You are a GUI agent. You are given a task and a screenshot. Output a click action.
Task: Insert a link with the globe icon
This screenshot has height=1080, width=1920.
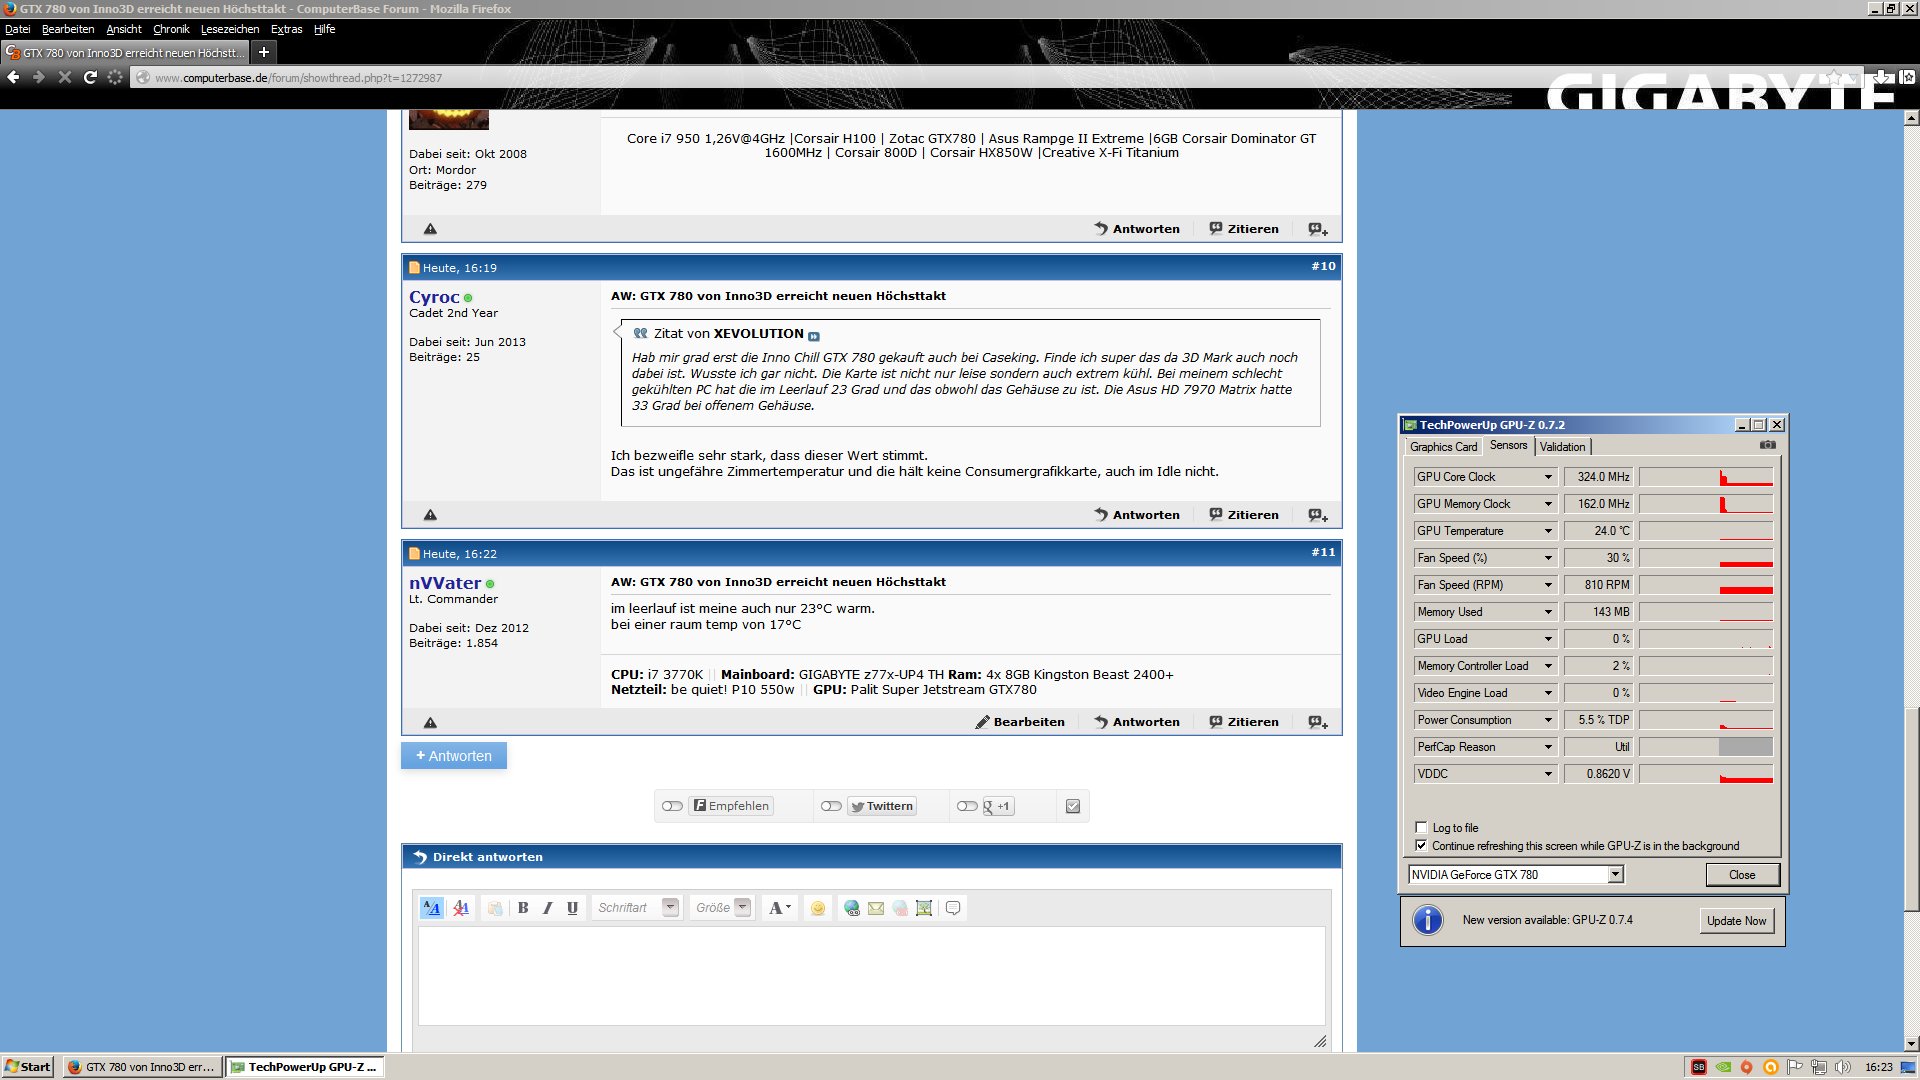pyautogui.click(x=852, y=908)
